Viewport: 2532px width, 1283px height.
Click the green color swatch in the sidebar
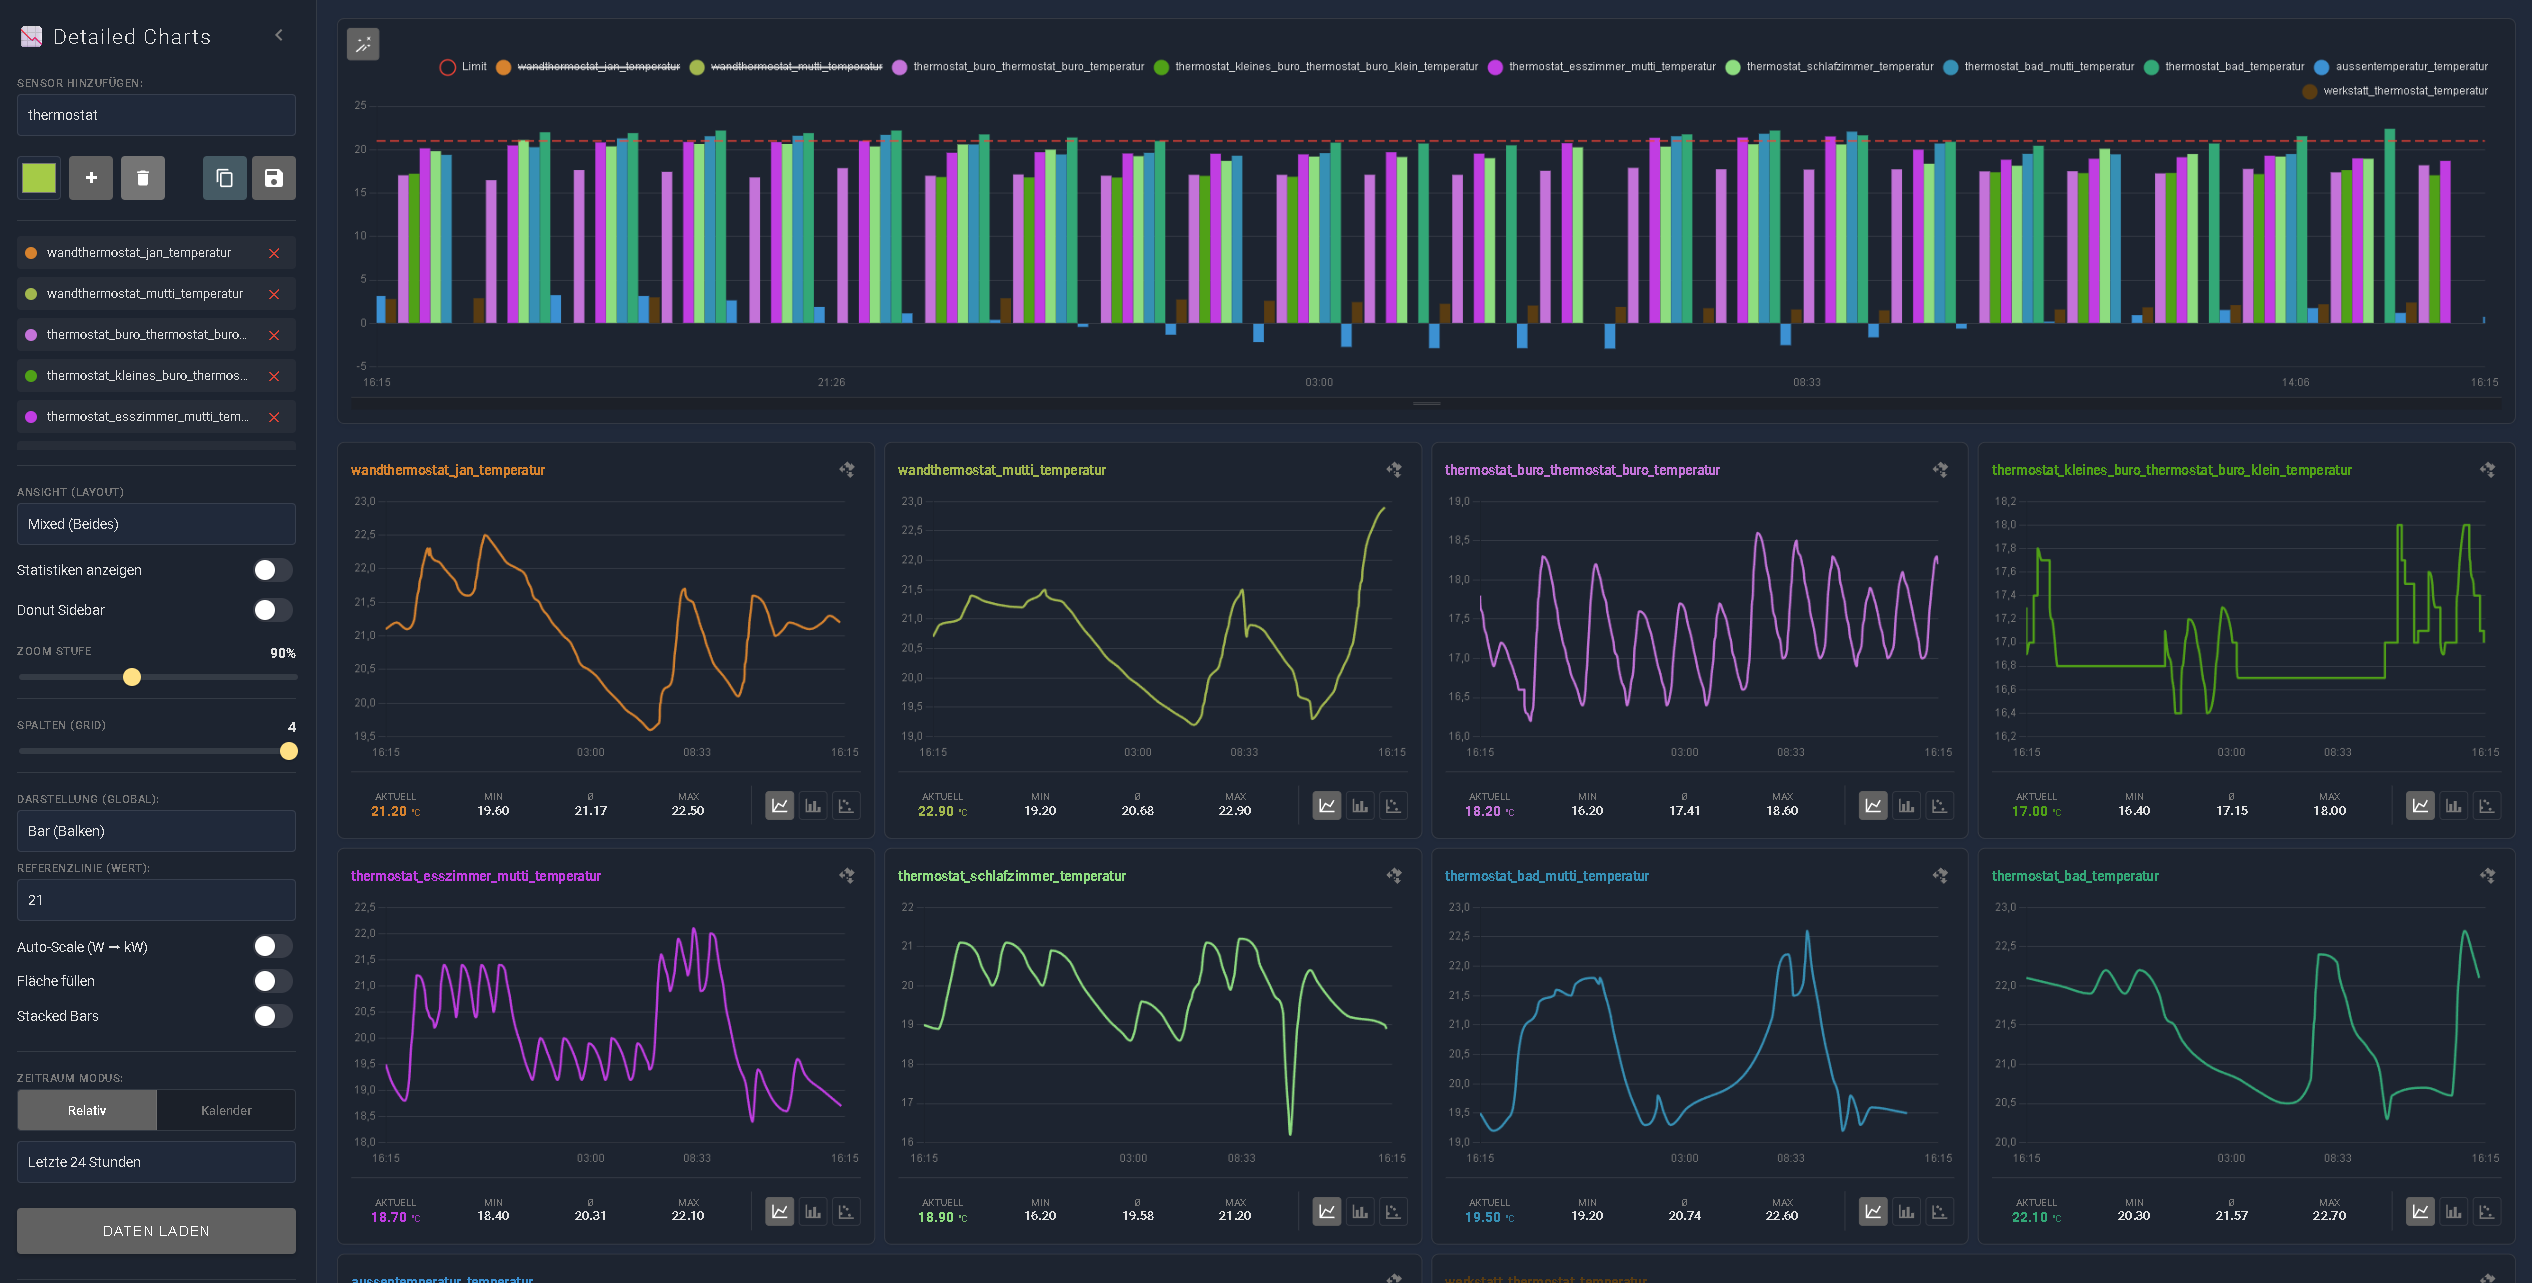[38, 177]
